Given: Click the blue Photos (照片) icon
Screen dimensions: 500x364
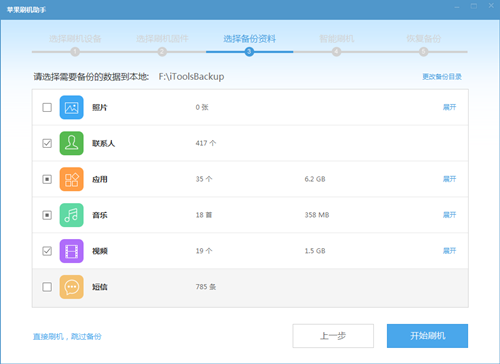Looking at the screenshot, I should point(71,107).
